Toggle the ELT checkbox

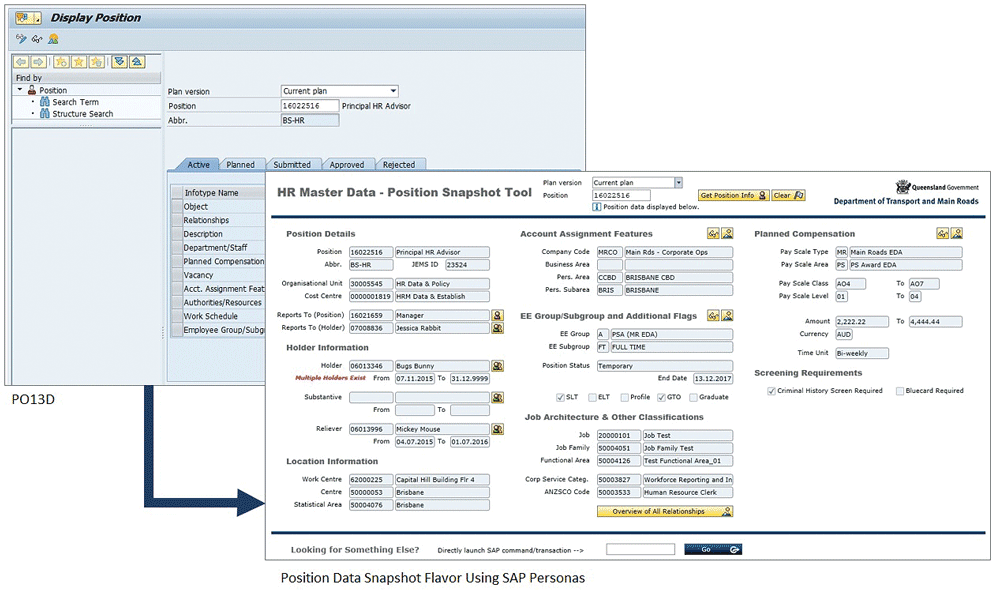point(592,397)
